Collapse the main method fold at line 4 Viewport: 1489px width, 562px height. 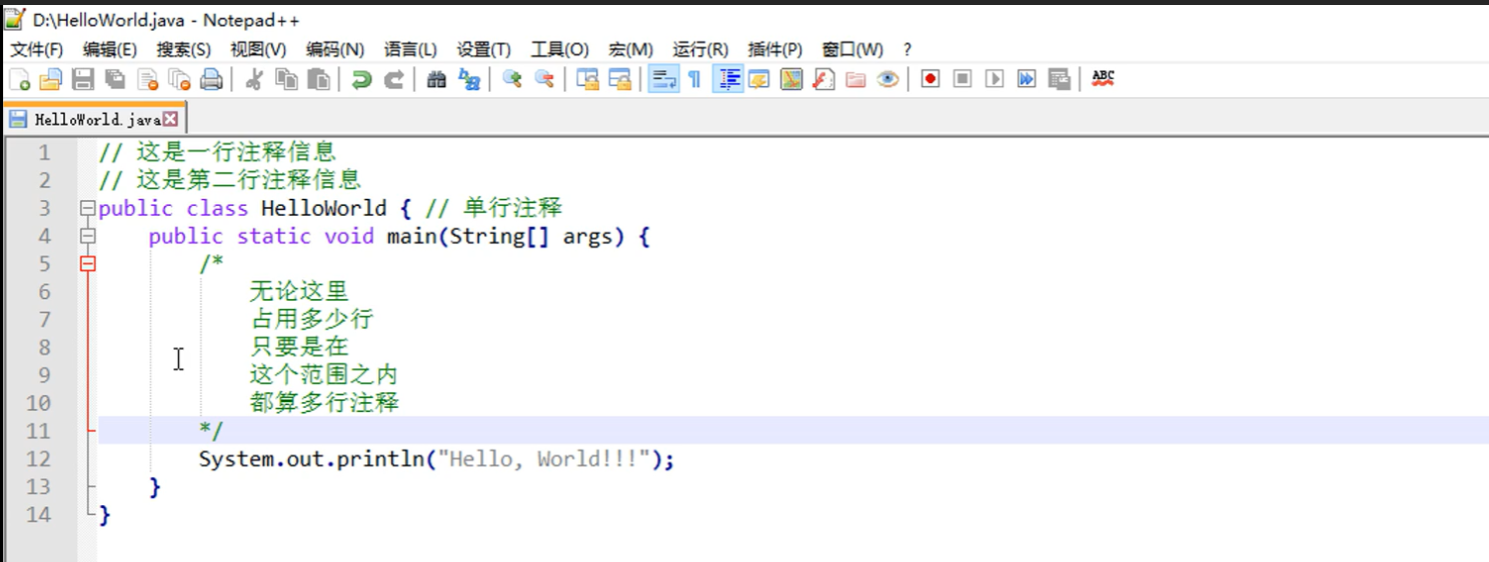point(88,236)
